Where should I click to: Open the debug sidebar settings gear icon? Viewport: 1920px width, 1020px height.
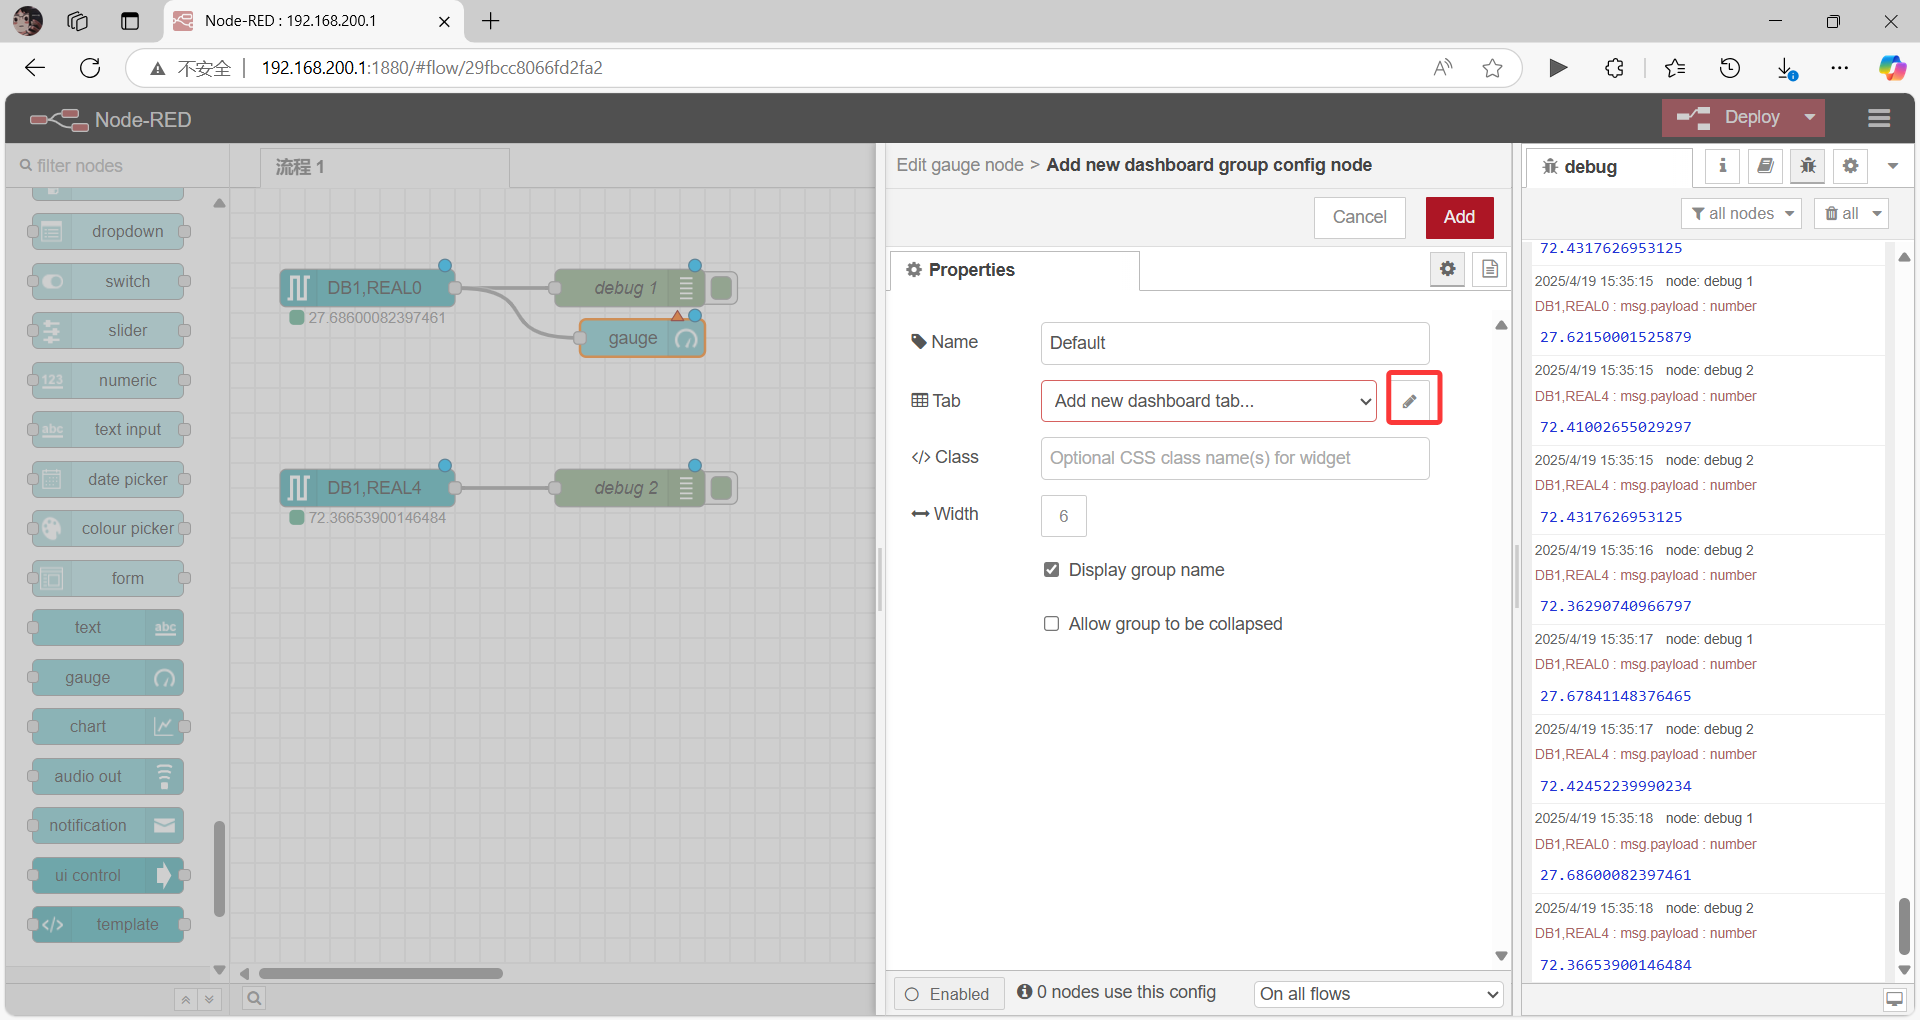(1849, 166)
